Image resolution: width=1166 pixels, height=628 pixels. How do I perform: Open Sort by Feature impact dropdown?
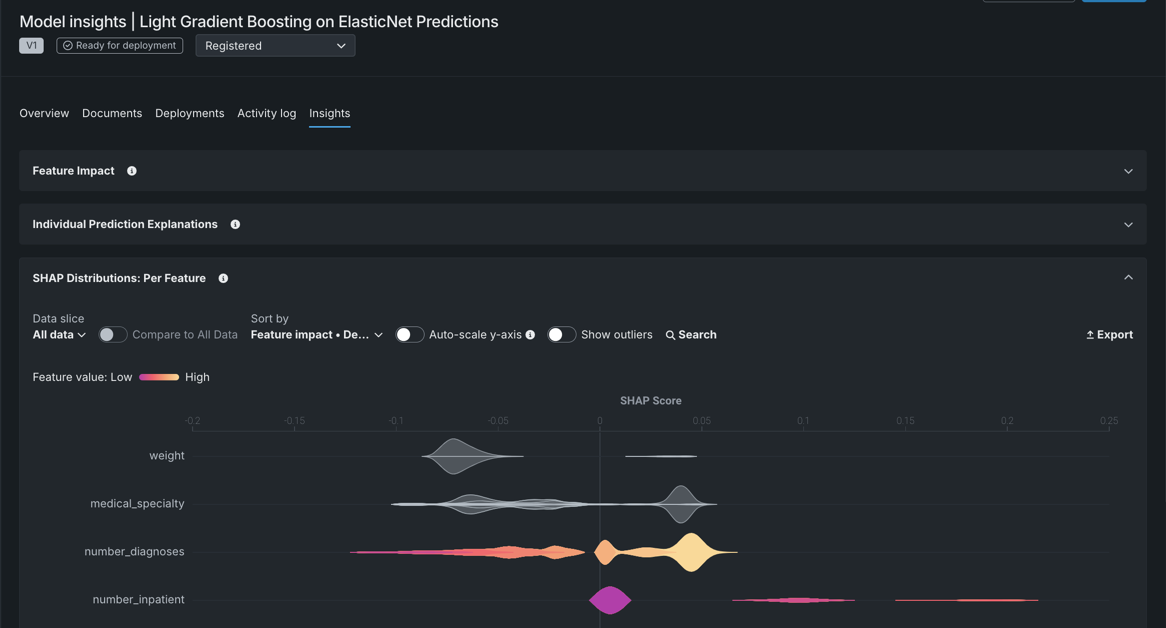click(316, 335)
